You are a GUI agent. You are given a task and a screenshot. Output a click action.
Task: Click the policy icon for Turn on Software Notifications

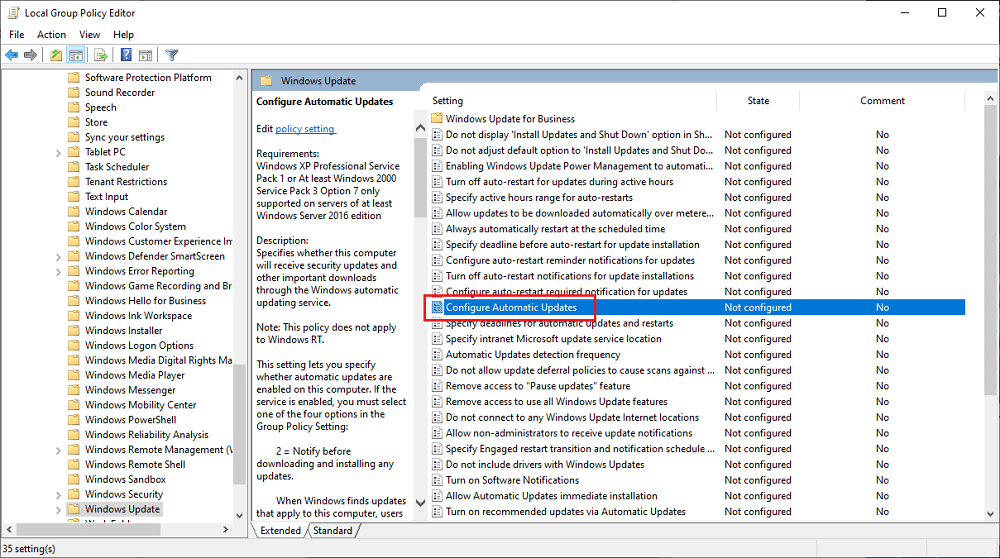[x=437, y=480]
